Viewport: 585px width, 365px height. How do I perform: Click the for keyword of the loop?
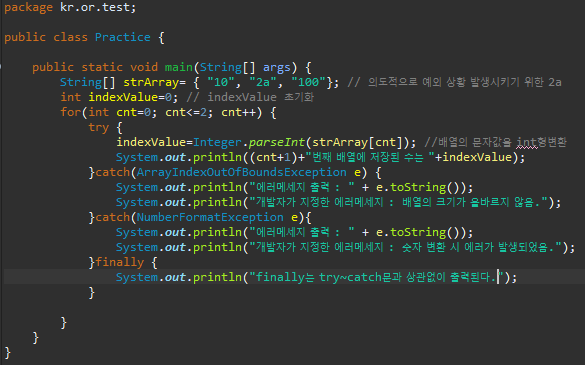click(x=71, y=112)
